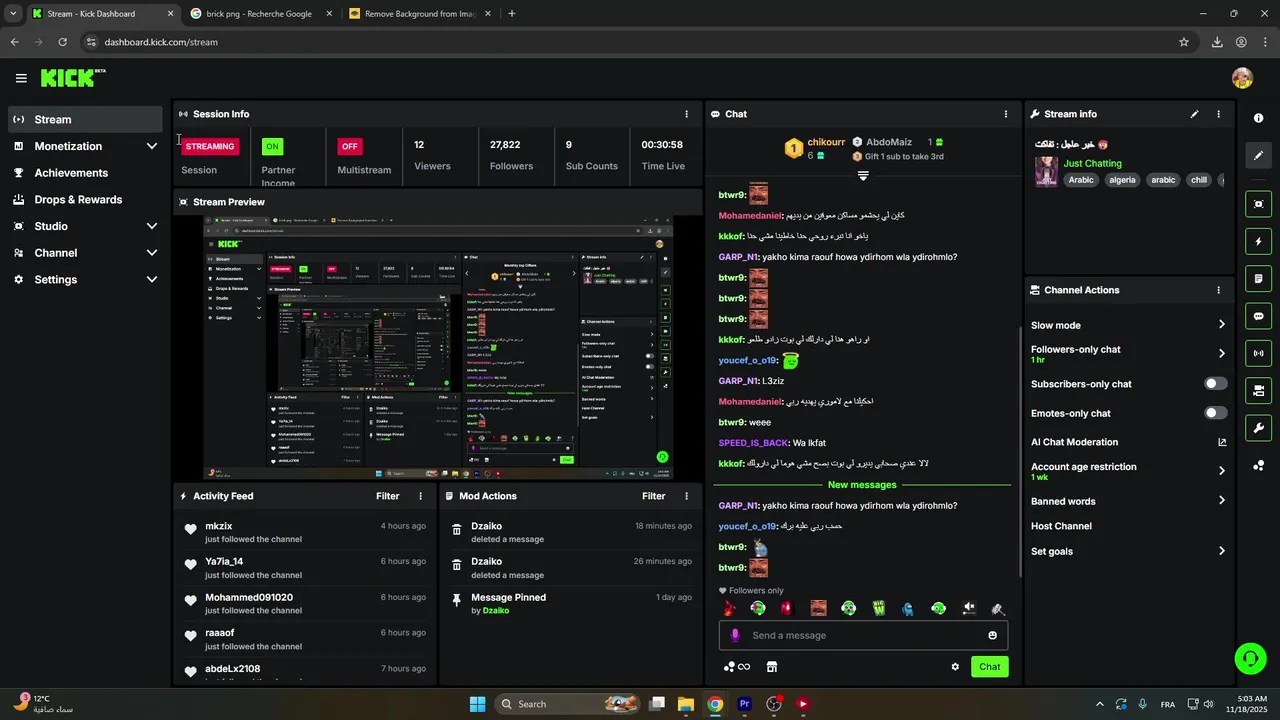Click the capture frame icon in the right sidebar
Viewport: 1280px width, 720px height.
[1258, 204]
